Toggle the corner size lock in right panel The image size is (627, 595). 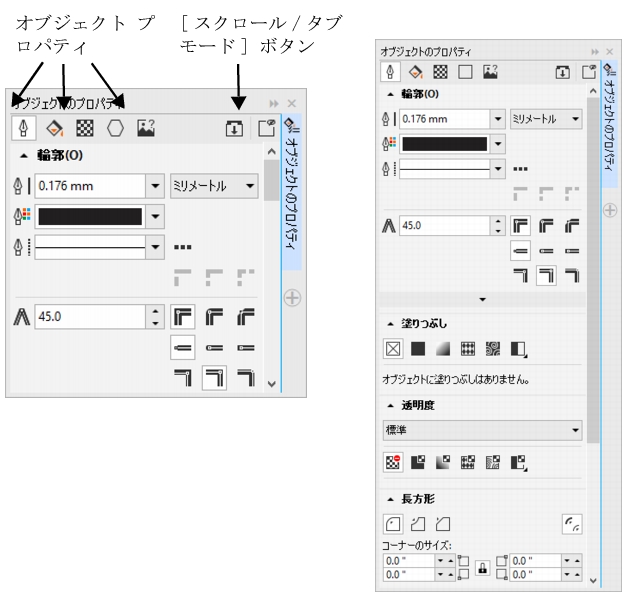pyautogui.click(x=483, y=567)
